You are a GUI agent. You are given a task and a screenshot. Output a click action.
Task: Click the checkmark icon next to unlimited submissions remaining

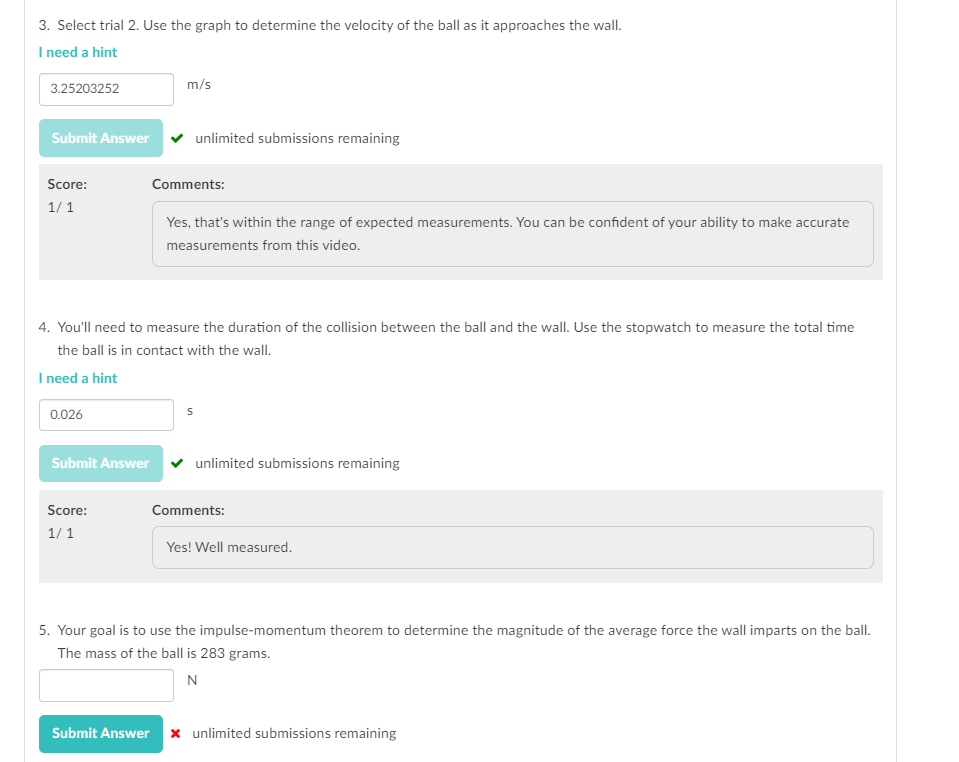pos(177,138)
